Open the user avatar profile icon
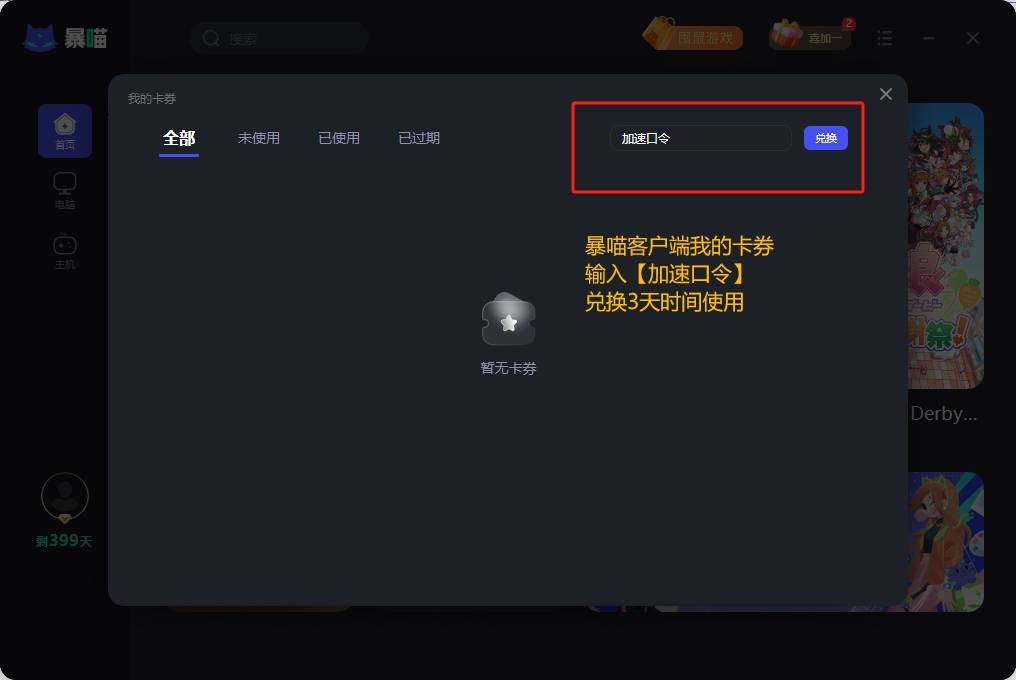Image resolution: width=1016 pixels, height=680 pixels. [65, 497]
